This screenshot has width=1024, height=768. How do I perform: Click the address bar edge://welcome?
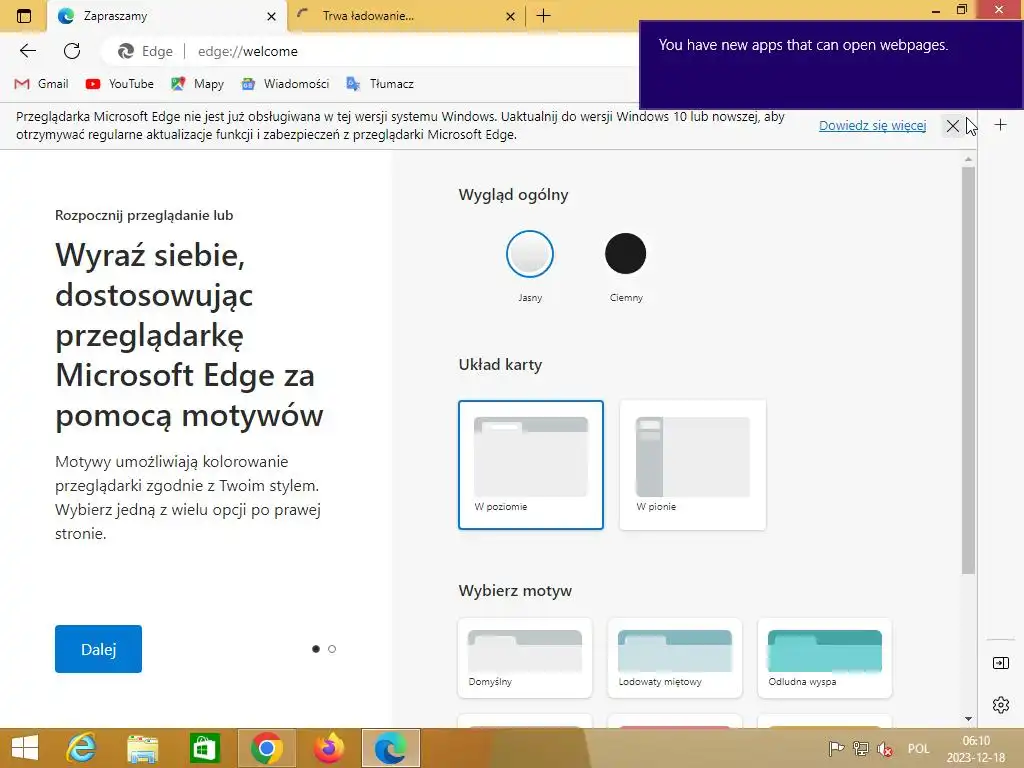(372, 51)
